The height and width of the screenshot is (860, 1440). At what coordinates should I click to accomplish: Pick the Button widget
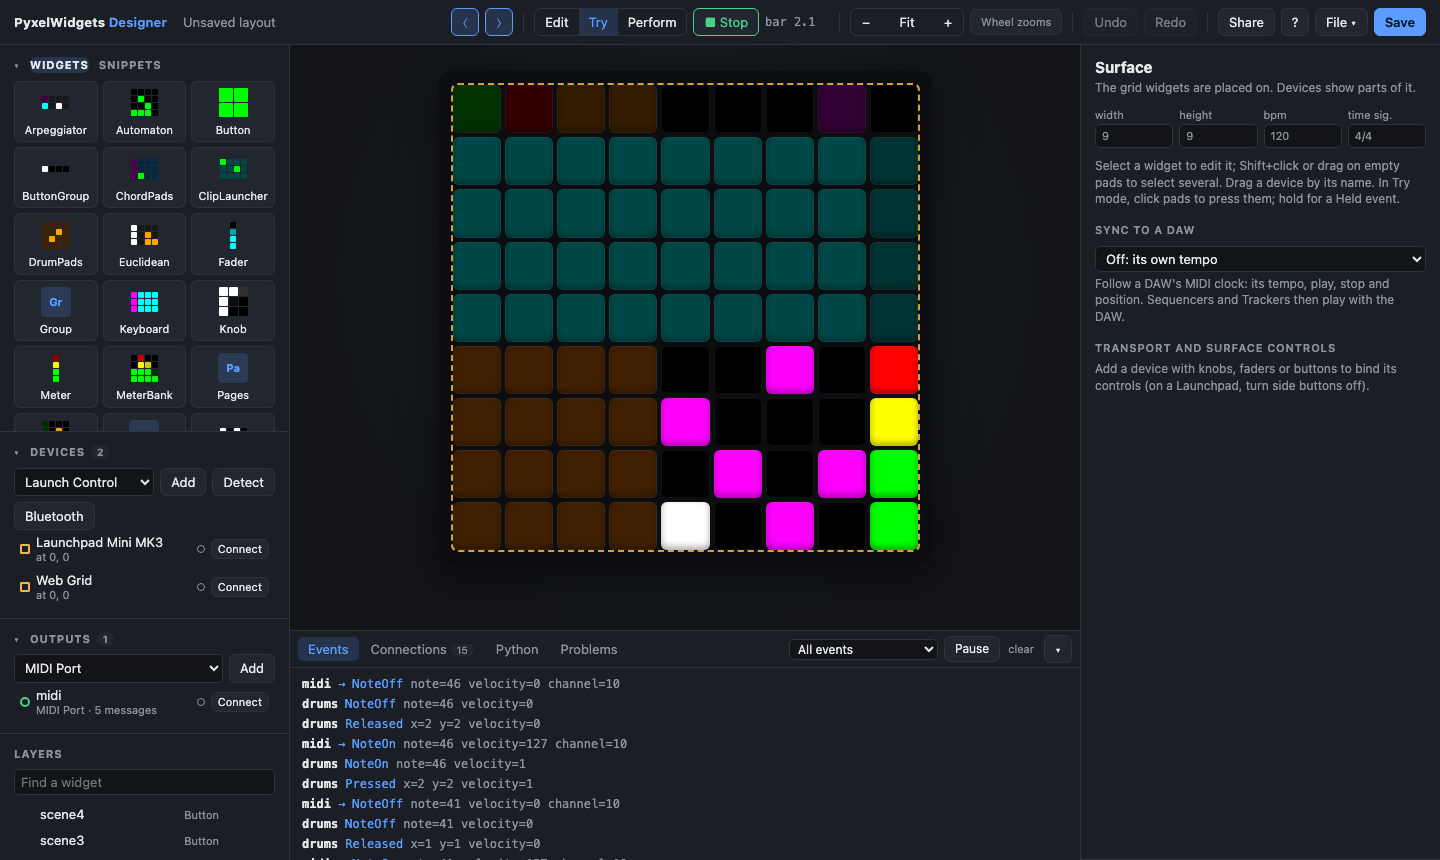[233, 111]
